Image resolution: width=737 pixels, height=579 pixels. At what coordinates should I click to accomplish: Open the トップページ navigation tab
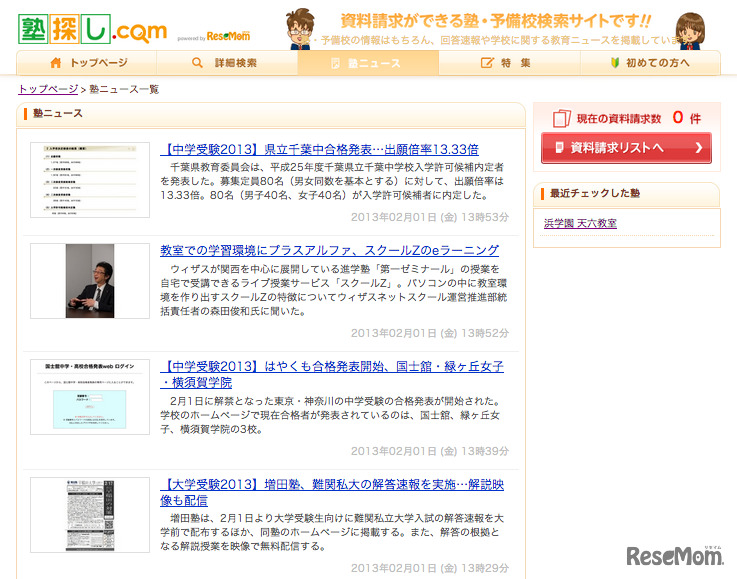[87, 63]
